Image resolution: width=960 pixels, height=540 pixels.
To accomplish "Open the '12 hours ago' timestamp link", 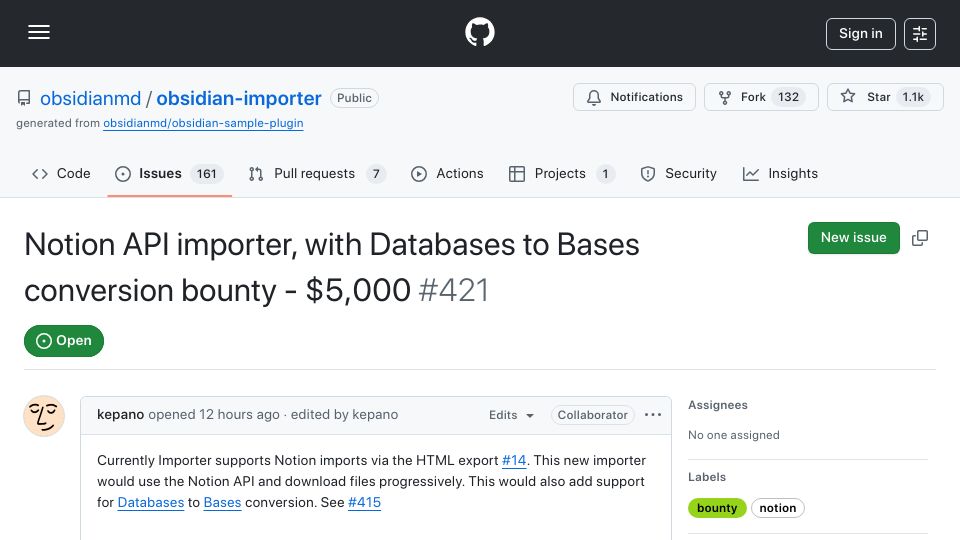I will (x=239, y=414).
